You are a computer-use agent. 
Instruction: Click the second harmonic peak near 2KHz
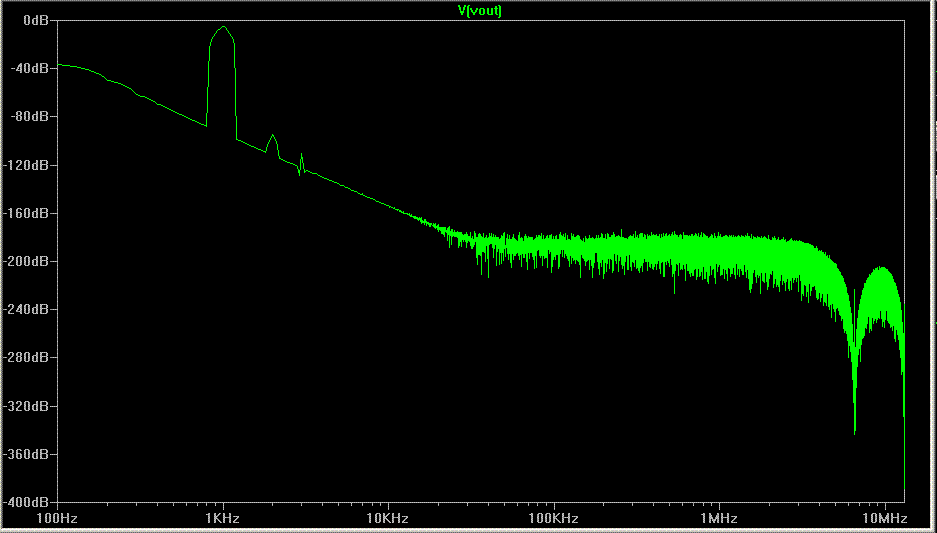[x=272, y=136]
